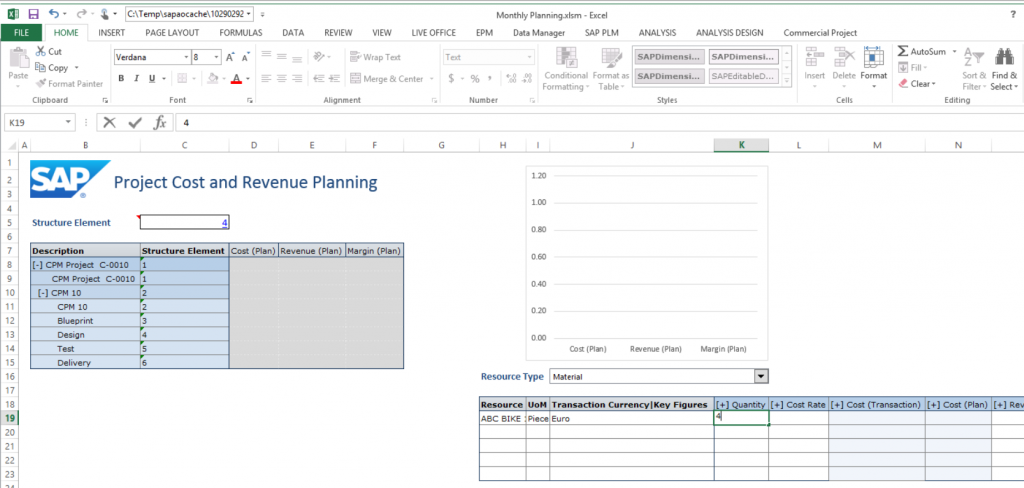Toggle Center alignment

(x=281, y=78)
